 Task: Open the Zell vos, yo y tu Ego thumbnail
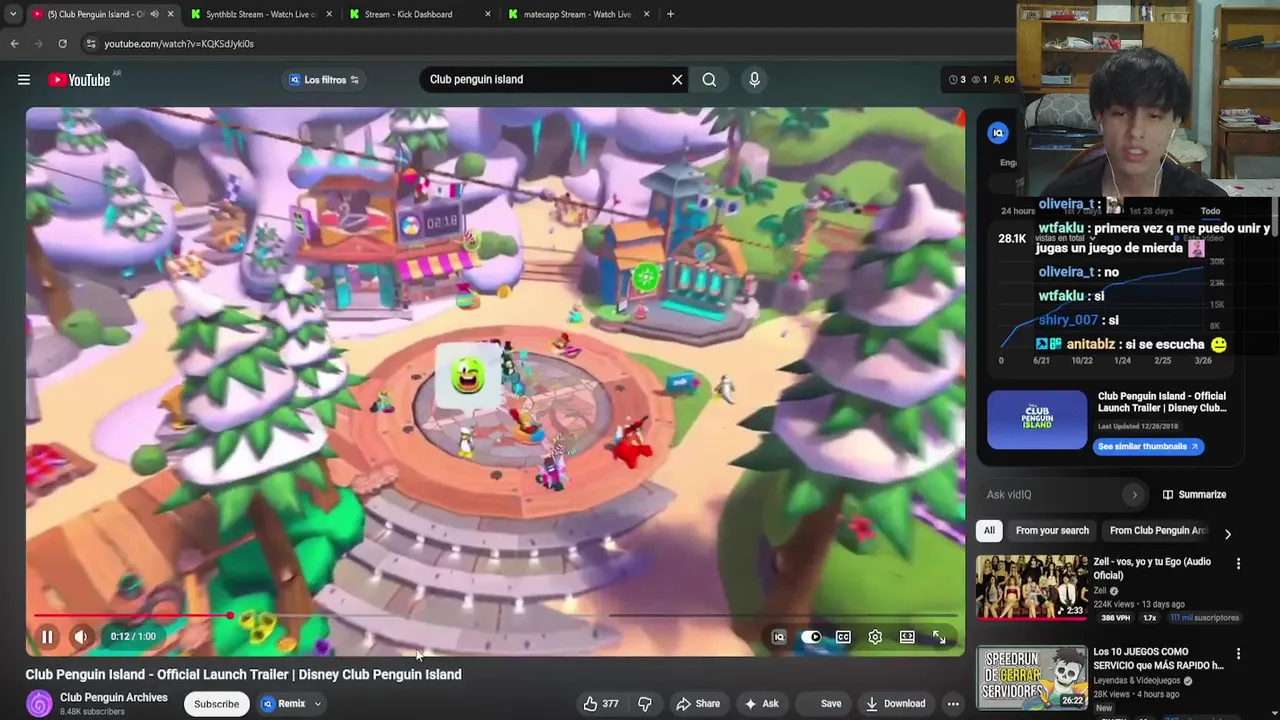pos(1032,588)
